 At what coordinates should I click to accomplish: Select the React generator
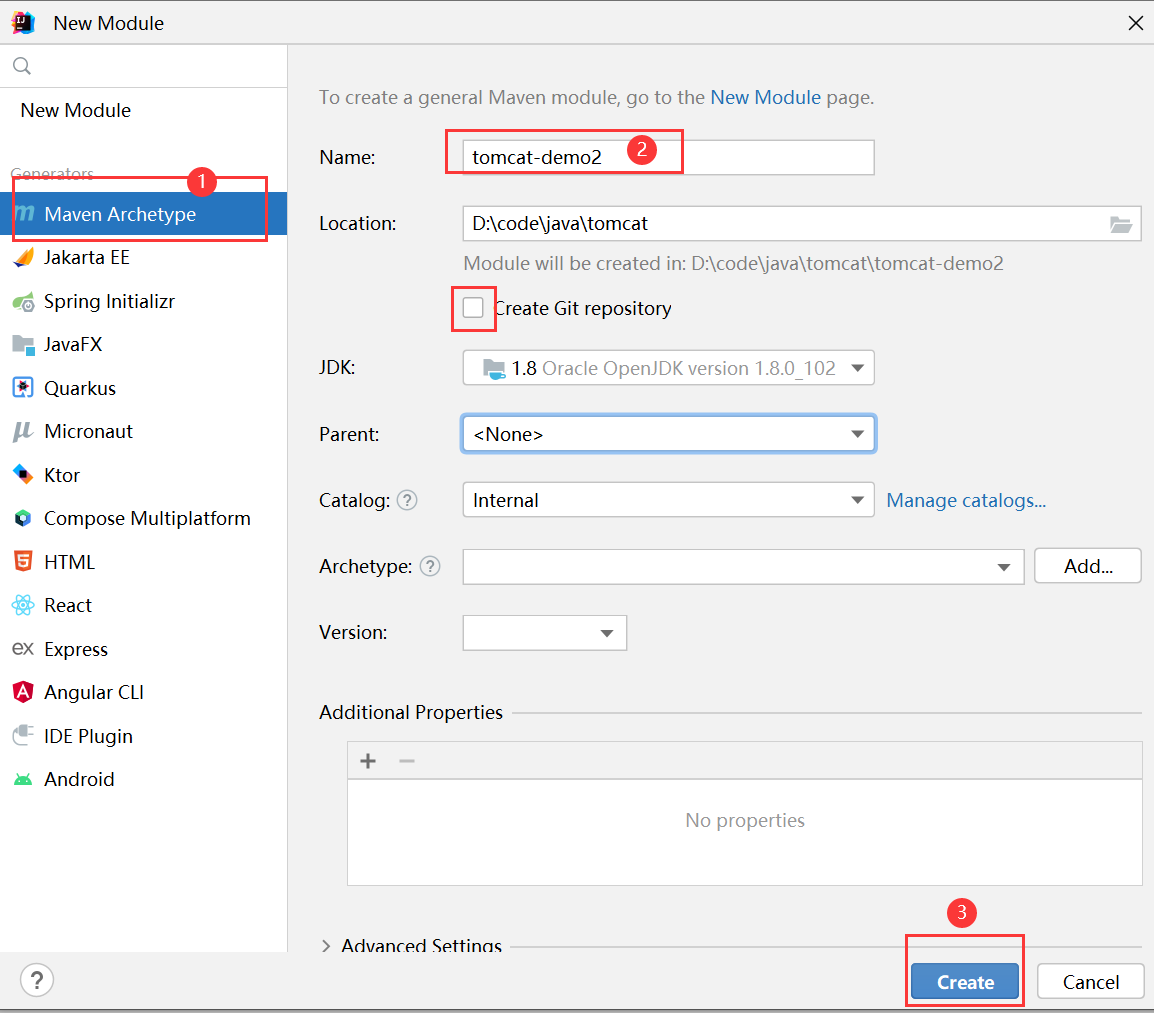(x=144, y=605)
